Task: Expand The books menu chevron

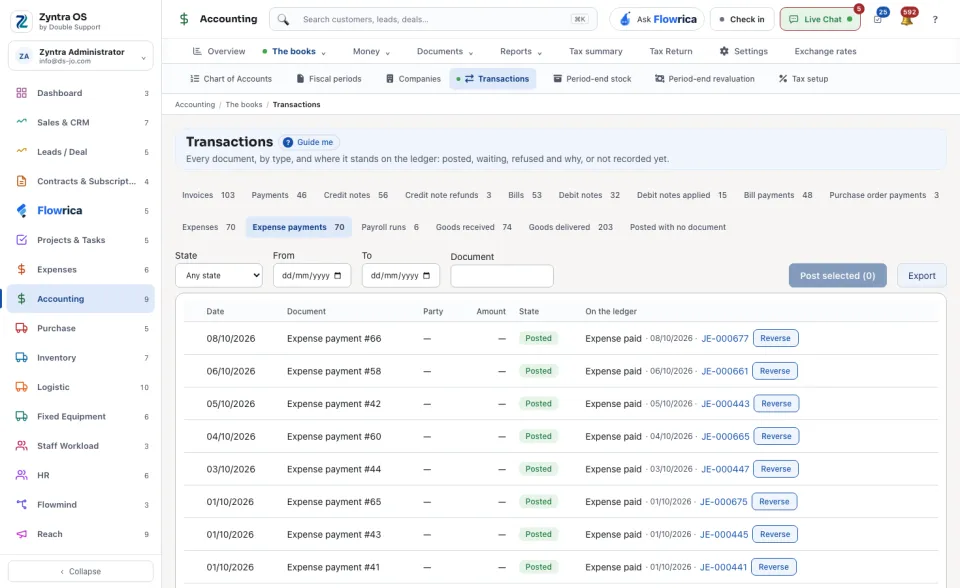Action: click(x=323, y=53)
